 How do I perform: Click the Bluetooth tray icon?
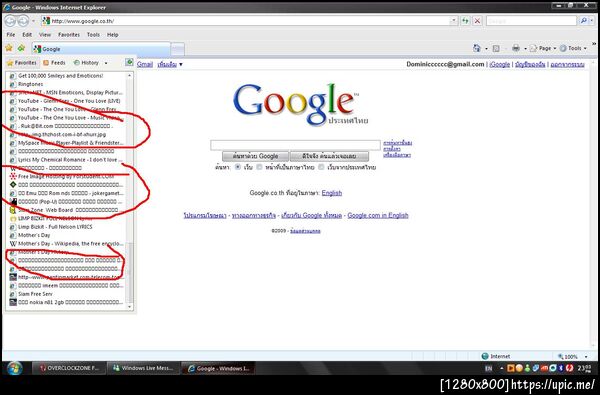[x=561, y=368]
